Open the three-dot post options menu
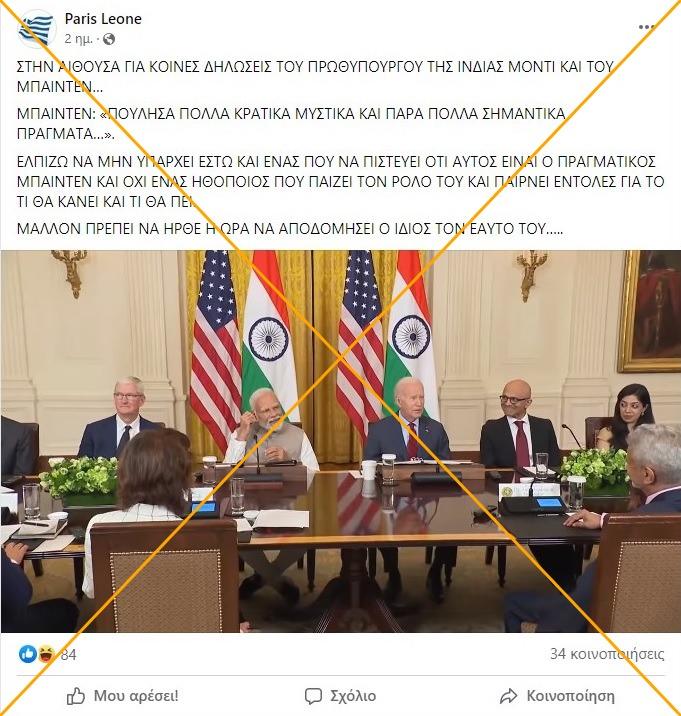This screenshot has width=681, height=716. [646, 27]
